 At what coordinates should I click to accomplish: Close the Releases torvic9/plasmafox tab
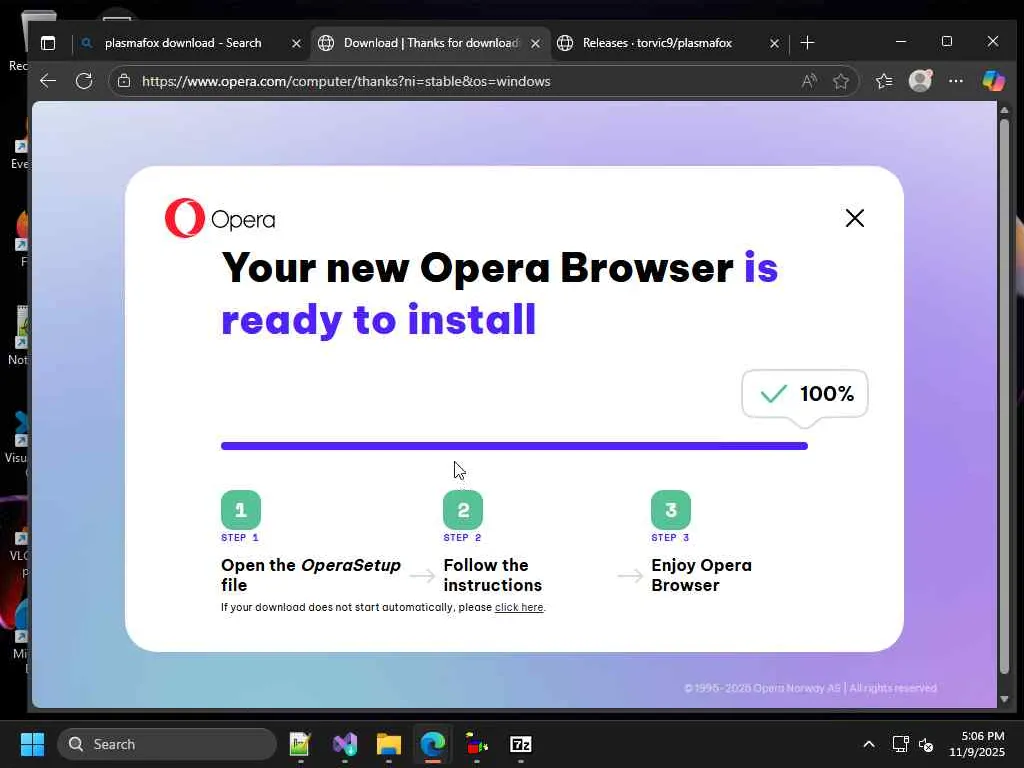[x=774, y=43]
